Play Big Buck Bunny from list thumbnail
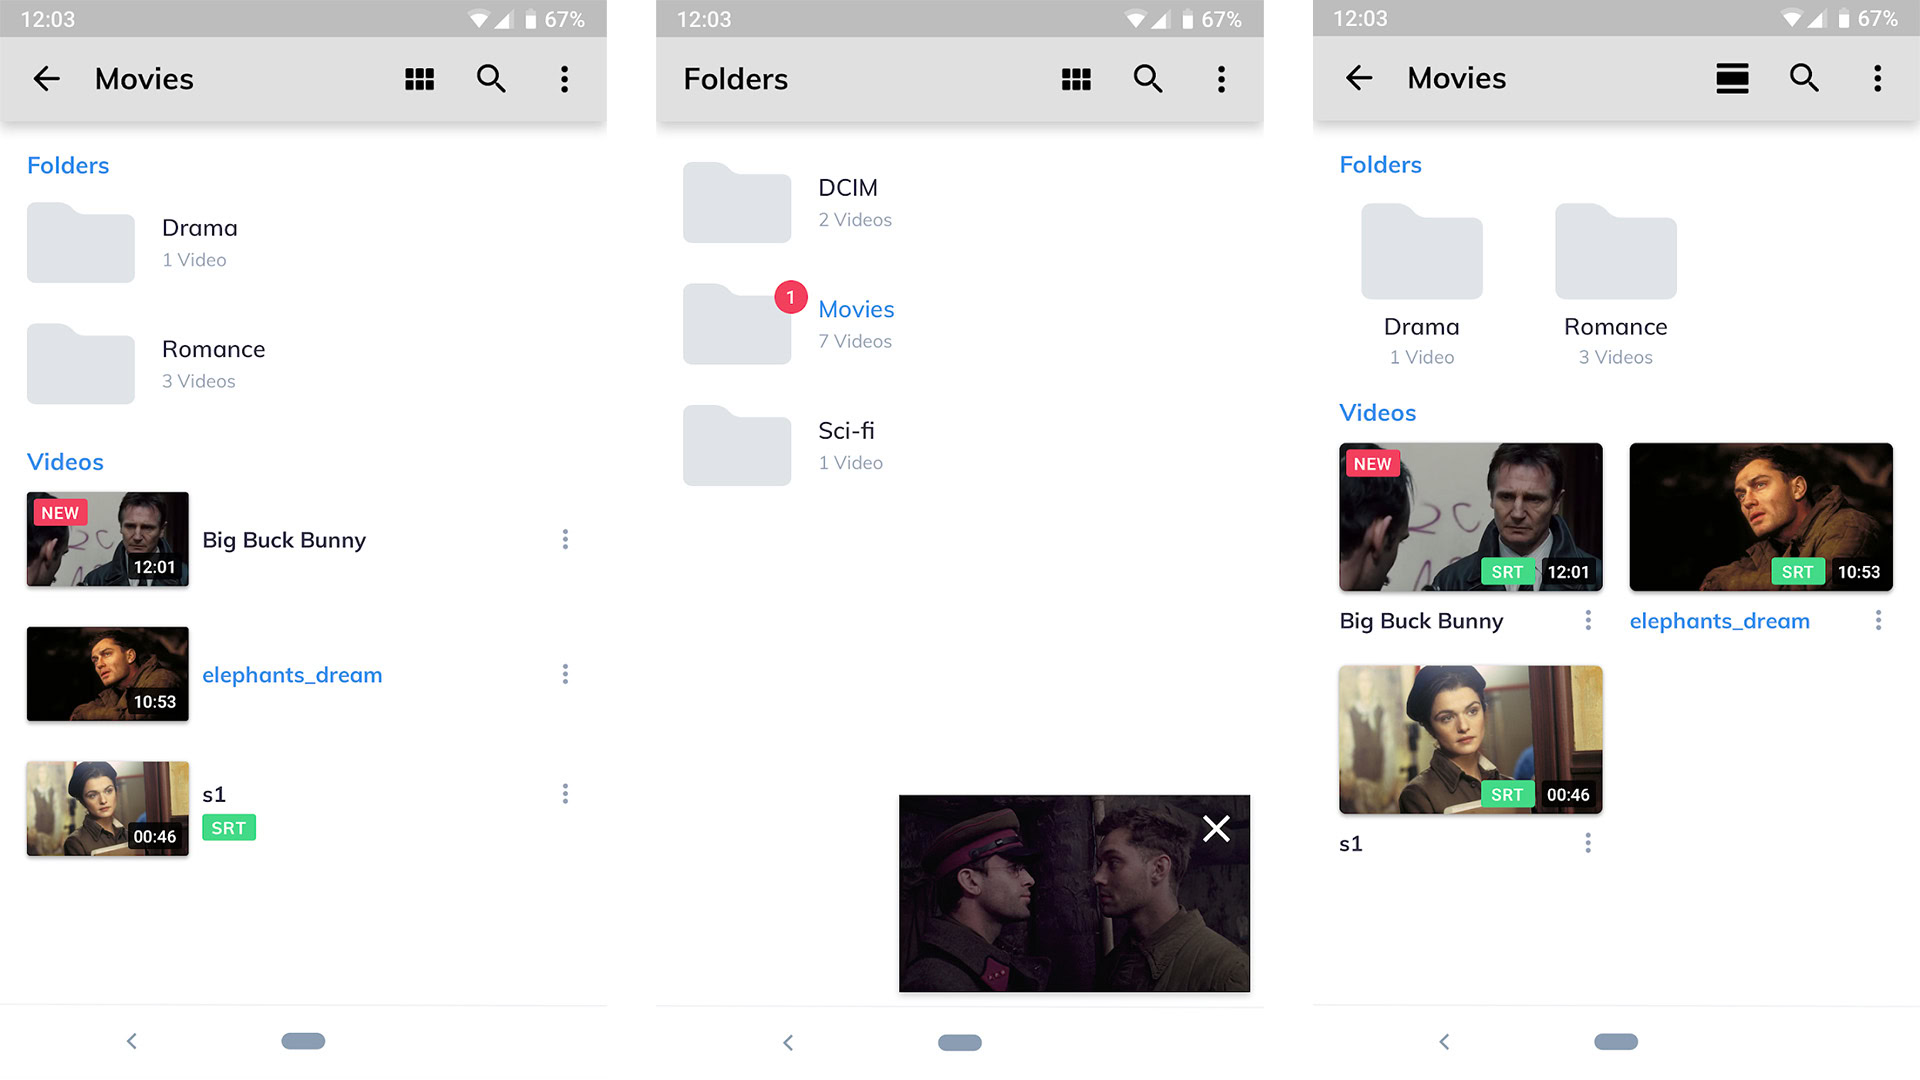This screenshot has width=1920, height=1080. pos(108,539)
